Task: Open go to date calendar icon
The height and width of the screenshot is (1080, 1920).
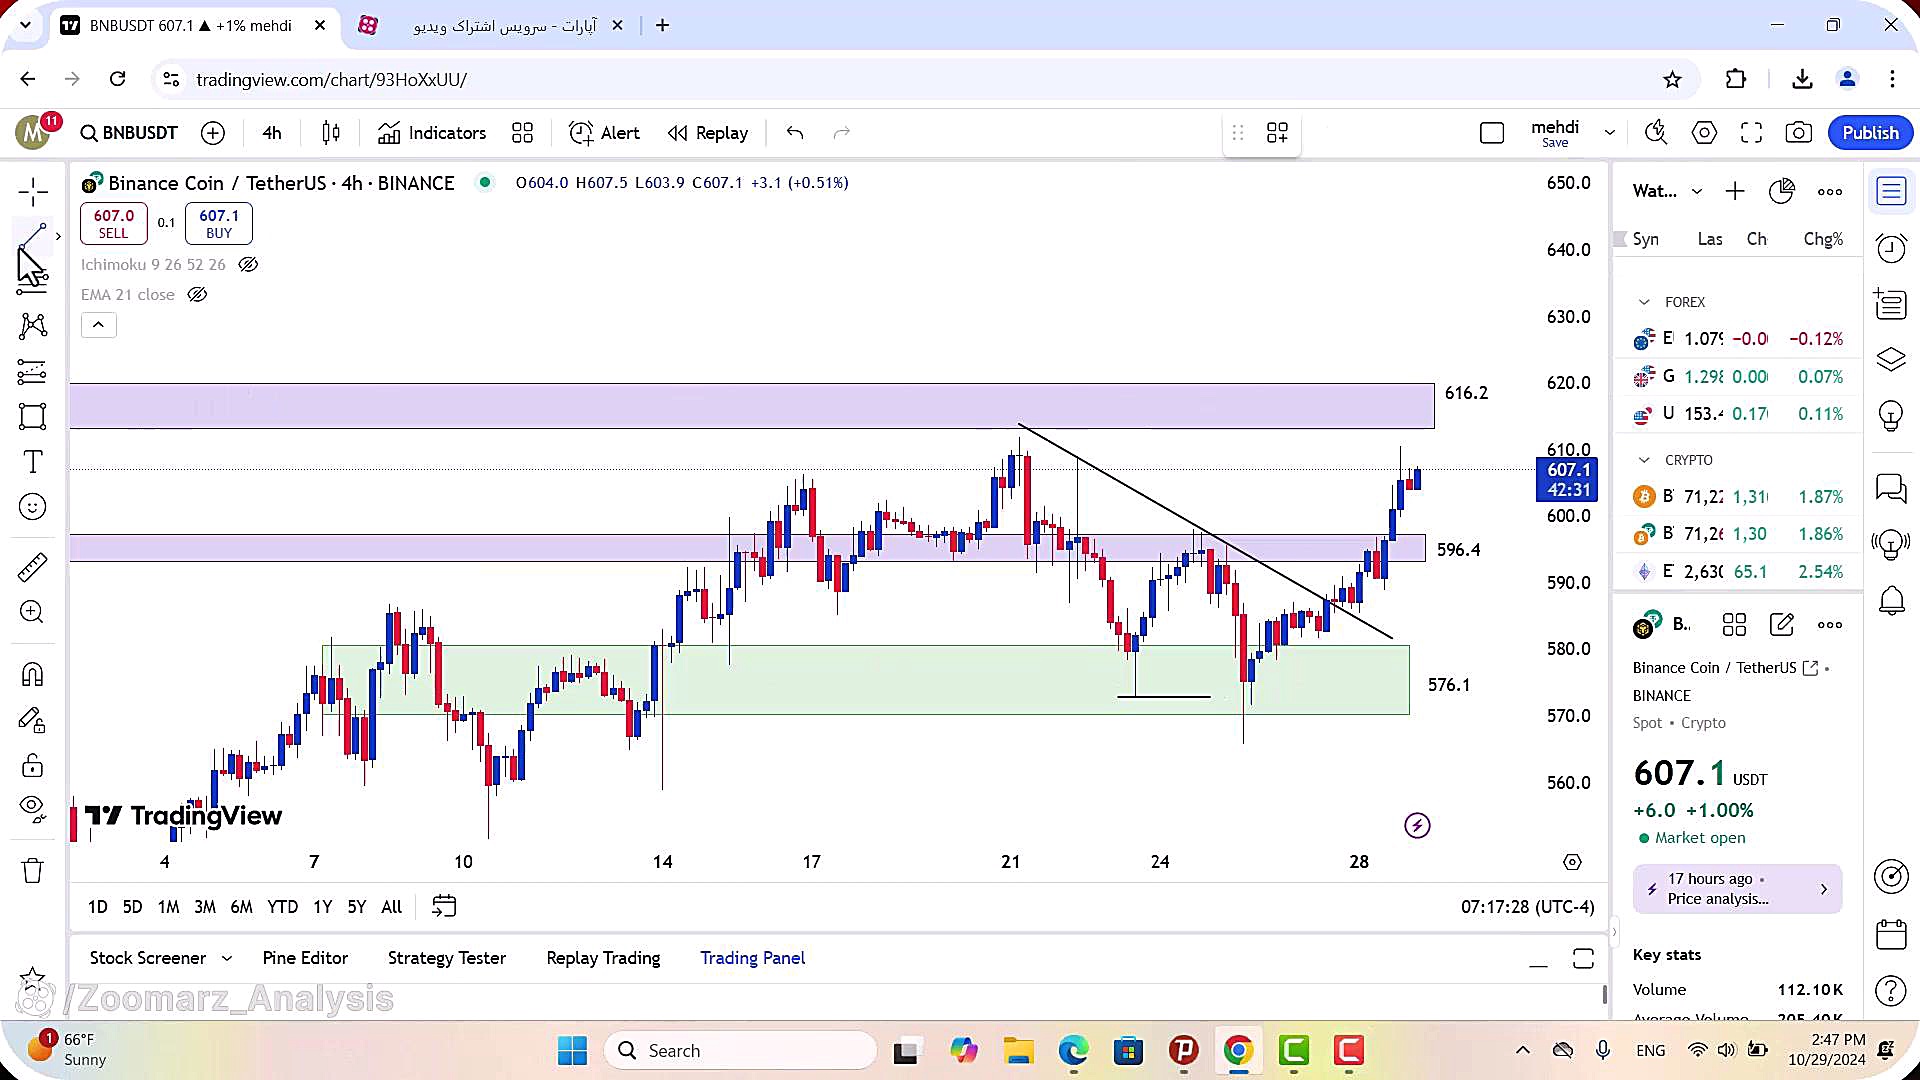Action: click(x=443, y=906)
